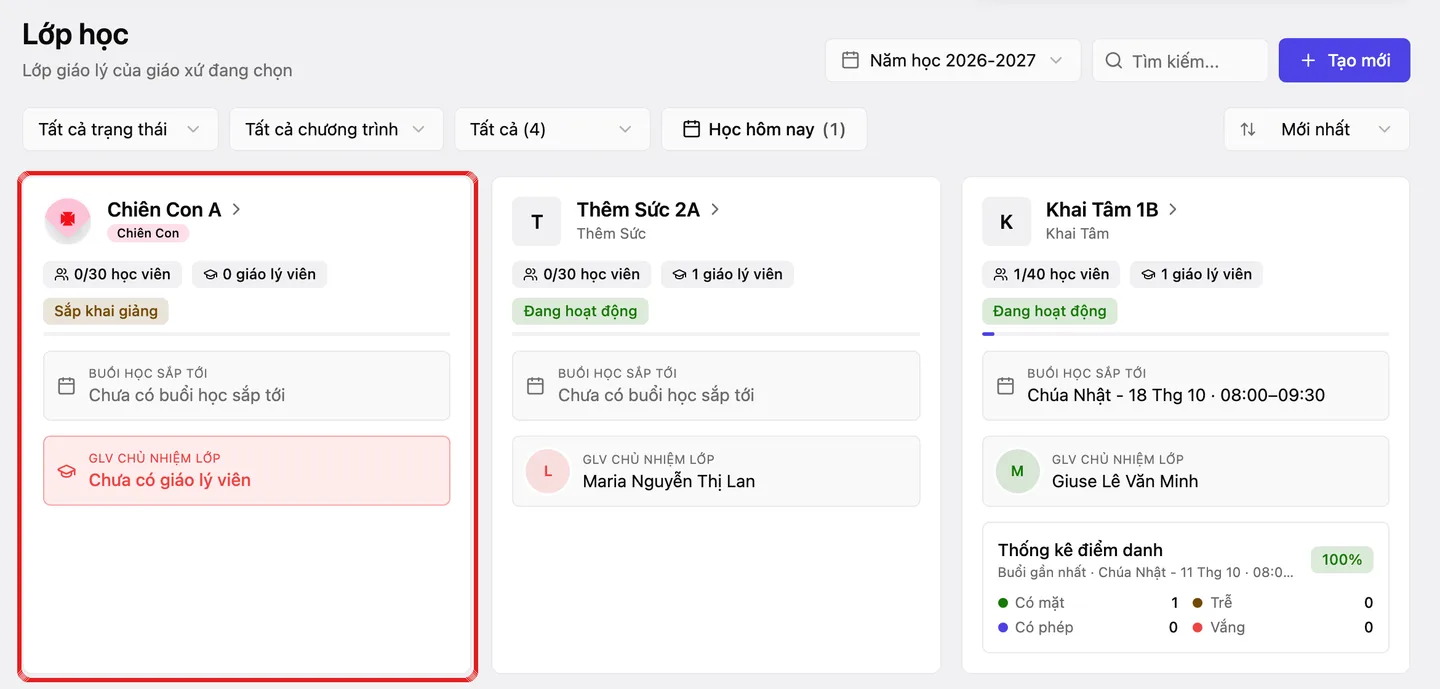Open the Mới nhất sort dropdown
The height and width of the screenshot is (689, 1440).
point(1317,129)
